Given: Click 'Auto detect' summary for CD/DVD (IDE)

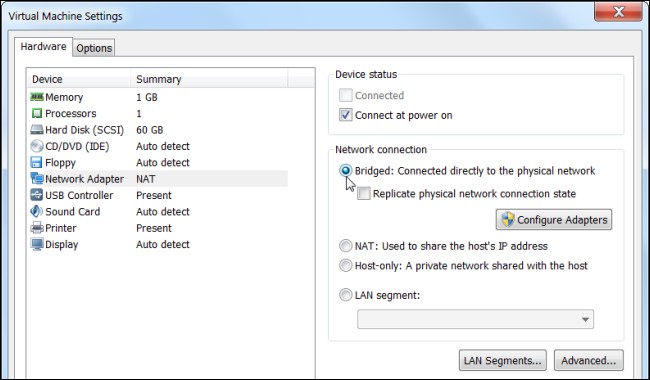Looking at the screenshot, I should click(x=163, y=146).
